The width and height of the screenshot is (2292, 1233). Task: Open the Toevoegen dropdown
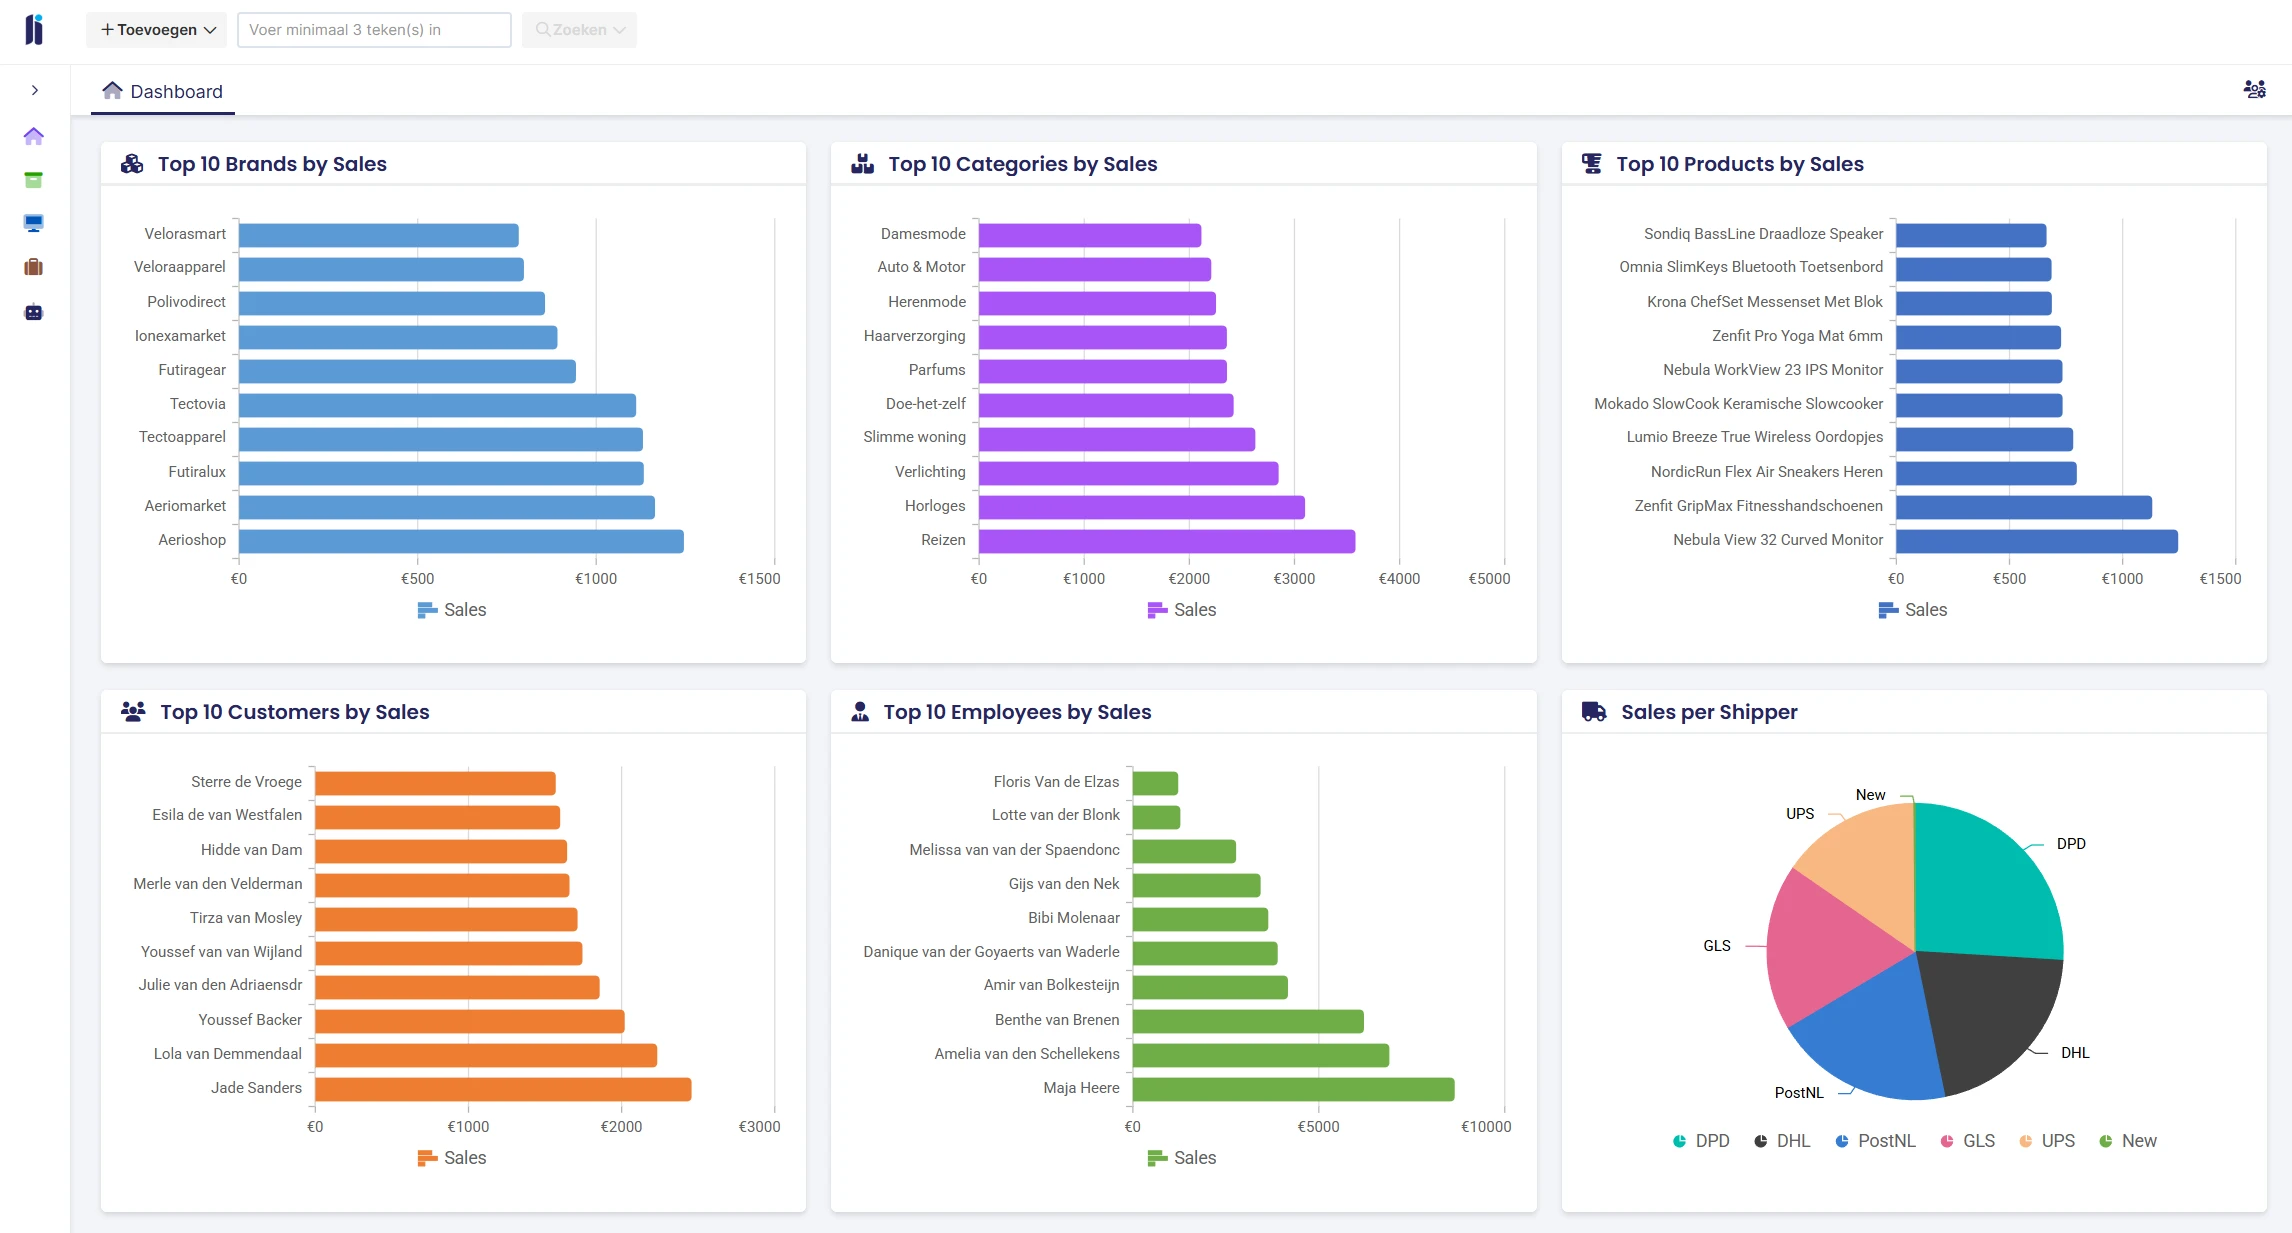pyautogui.click(x=157, y=30)
